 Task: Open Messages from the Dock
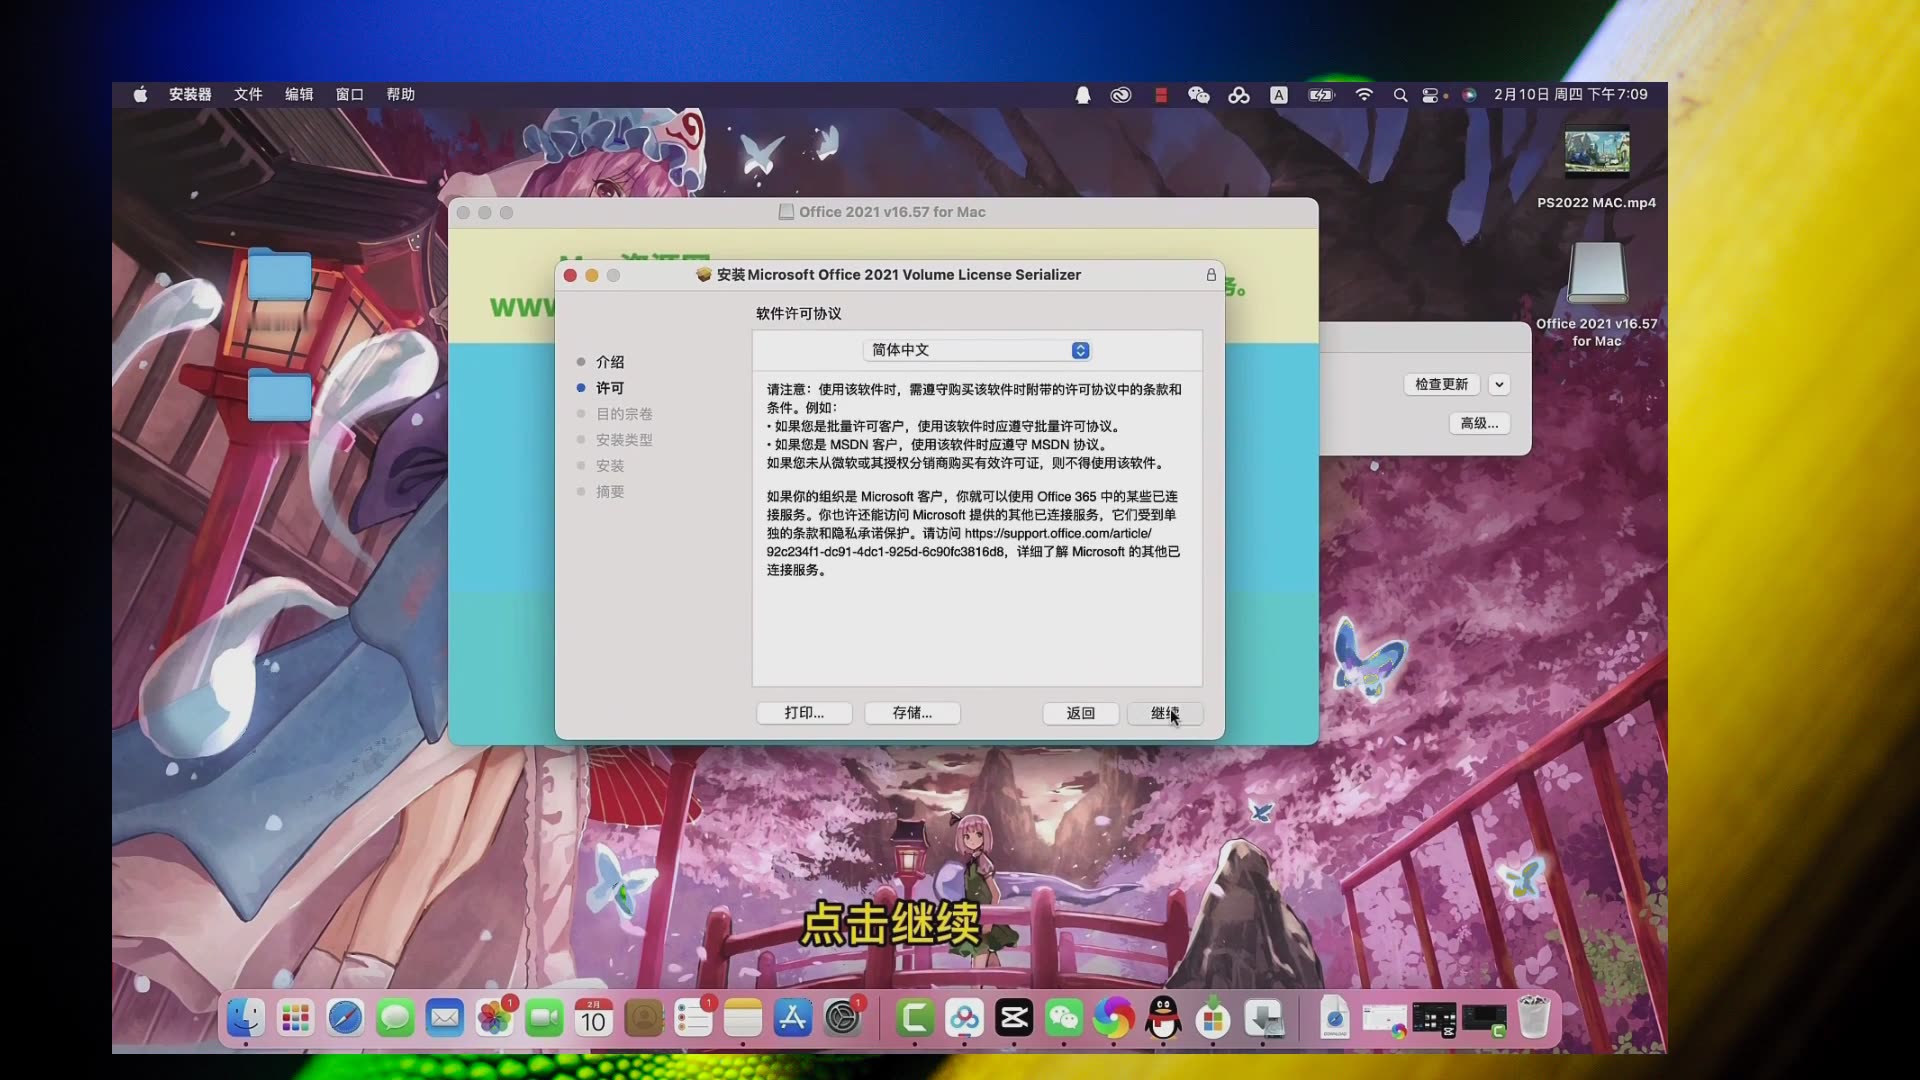[x=395, y=1019]
